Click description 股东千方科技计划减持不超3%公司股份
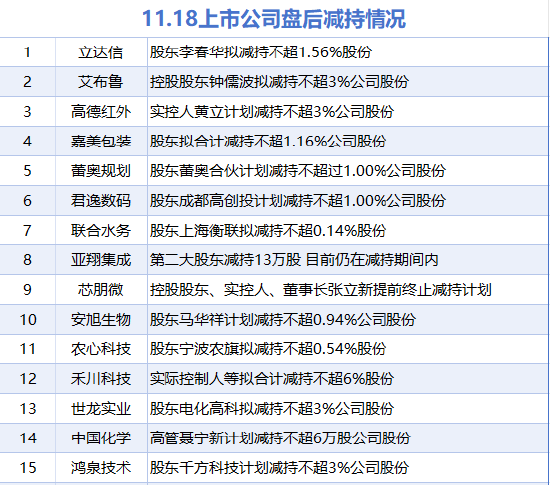The height and width of the screenshot is (485, 550). click(279, 467)
